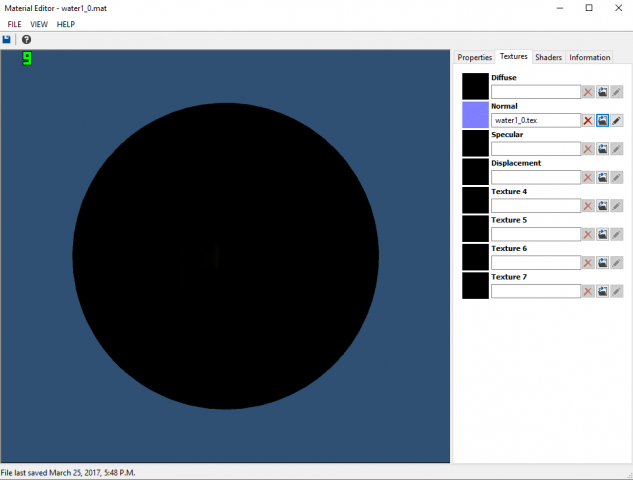This screenshot has height=480, width=633.
Task: Remove the Normal texture with the red X
Action: pyautogui.click(x=588, y=120)
